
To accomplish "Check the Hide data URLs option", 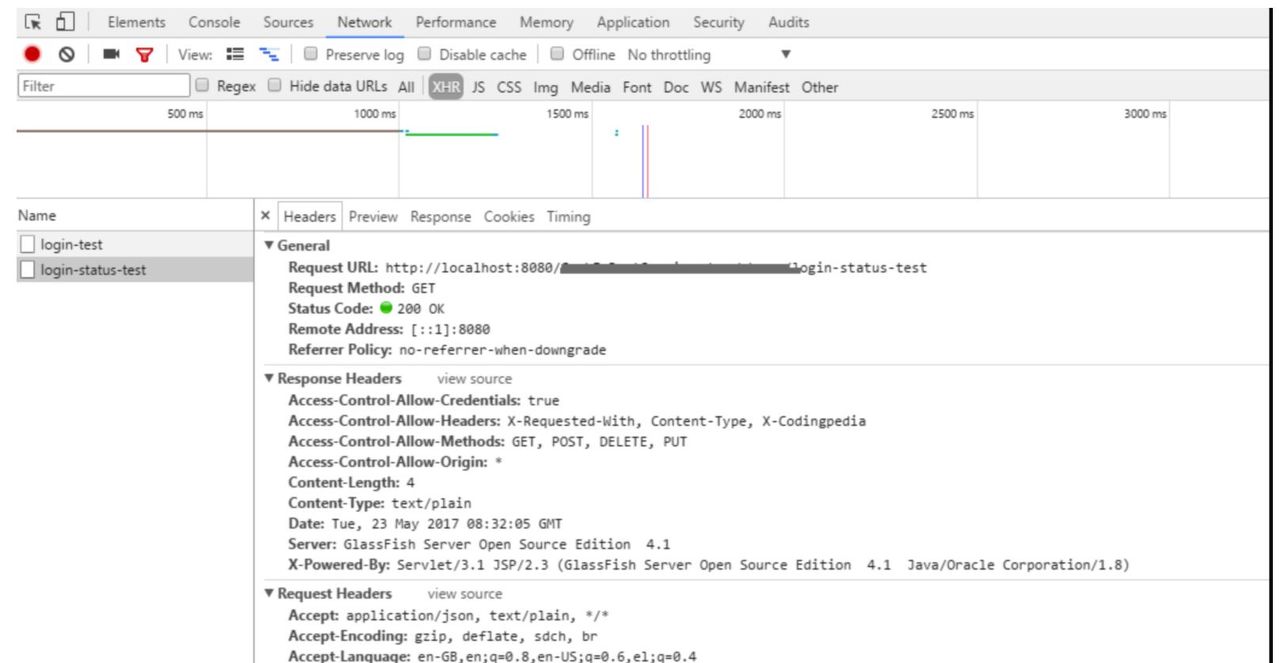I will [275, 87].
